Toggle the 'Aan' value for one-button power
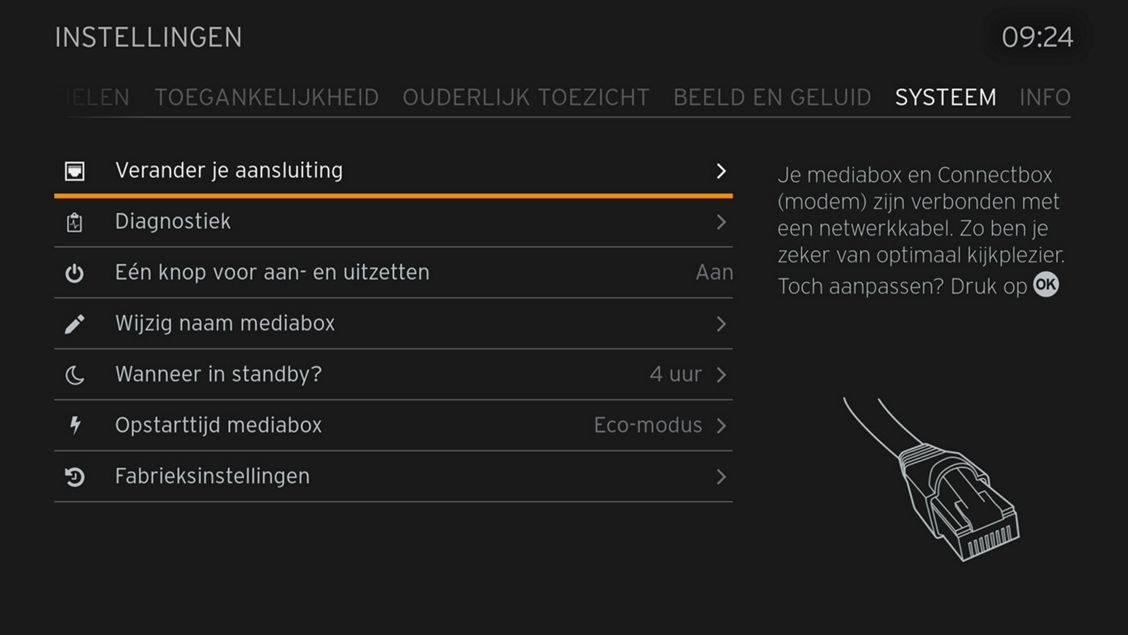Image resolution: width=1128 pixels, height=635 pixels. [714, 272]
